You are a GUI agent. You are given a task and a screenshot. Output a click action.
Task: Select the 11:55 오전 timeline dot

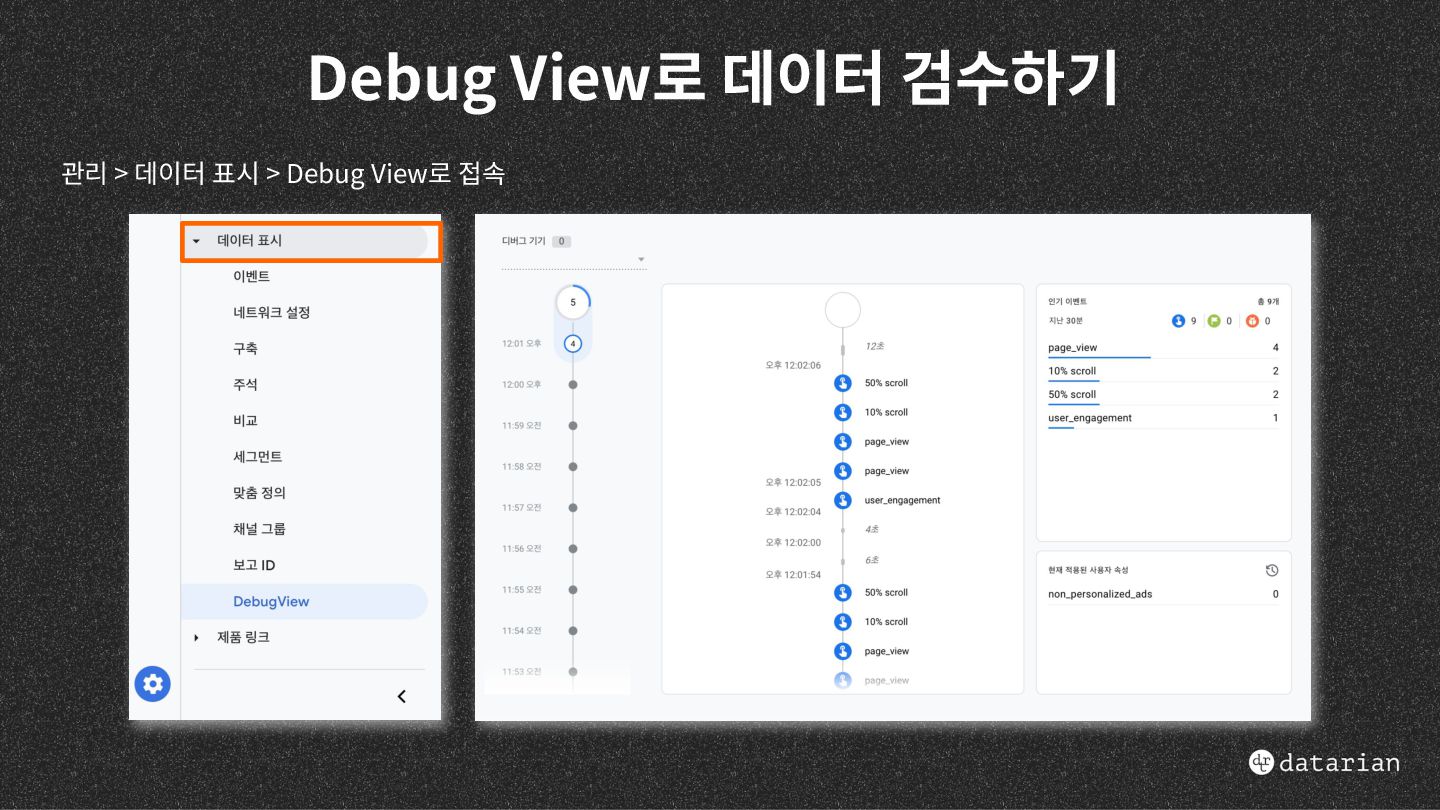click(x=573, y=589)
